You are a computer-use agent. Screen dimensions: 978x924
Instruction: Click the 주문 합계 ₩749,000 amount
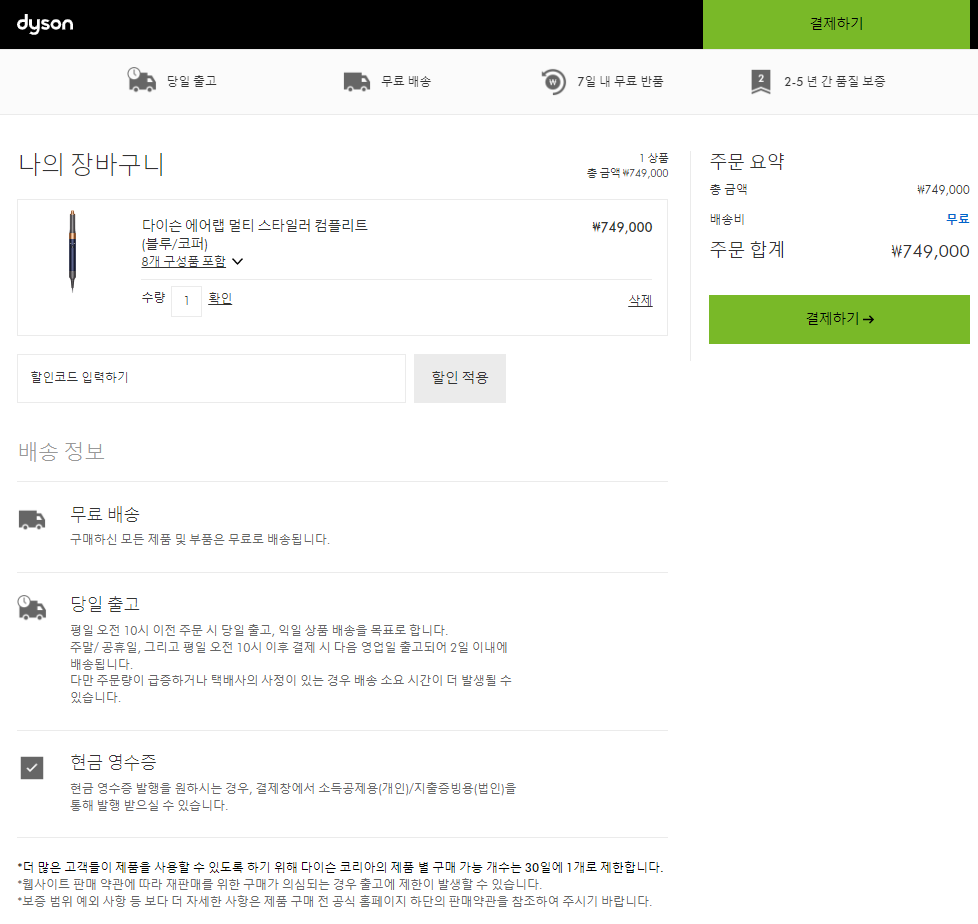click(x=930, y=251)
